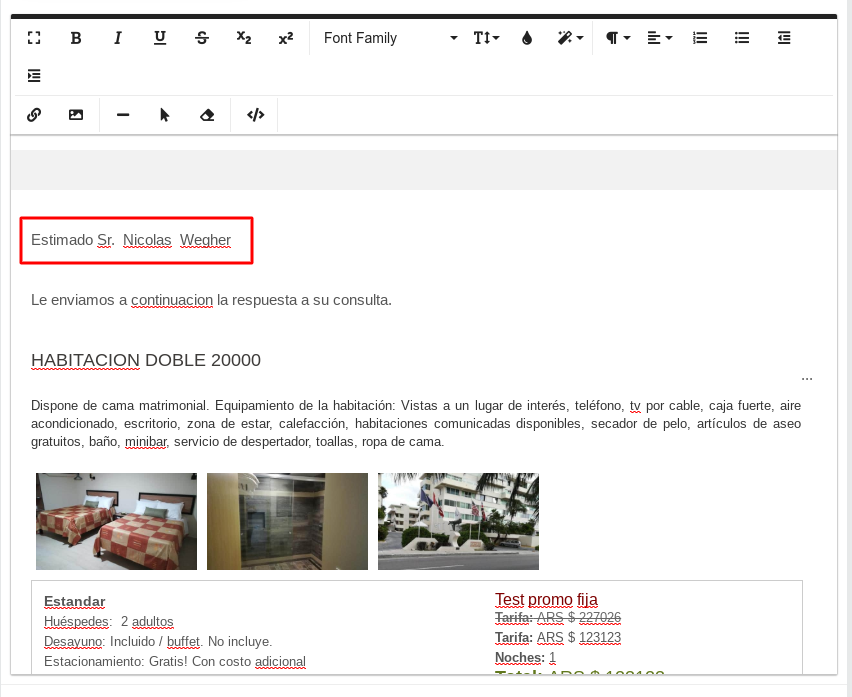Expand the '...' more options below HABITACION DOBLE
Viewport: 852px width, 697px height.
click(807, 378)
